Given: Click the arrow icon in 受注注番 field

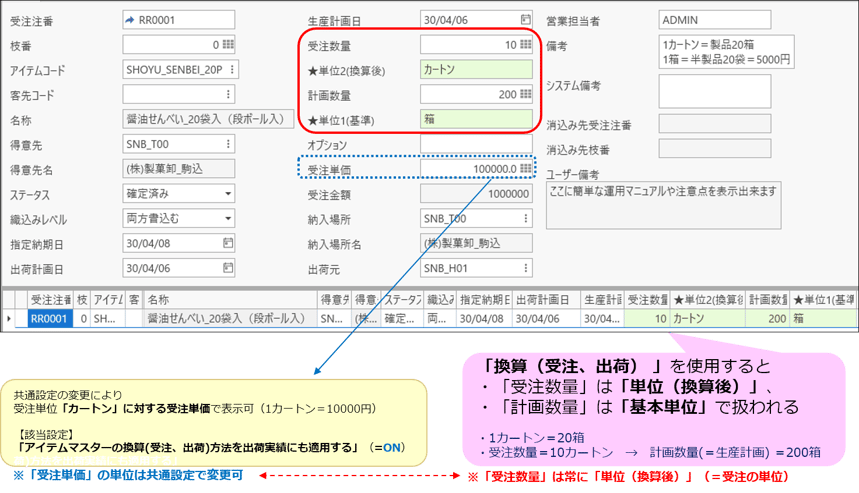Looking at the screenshot, I should coord(130,20).
